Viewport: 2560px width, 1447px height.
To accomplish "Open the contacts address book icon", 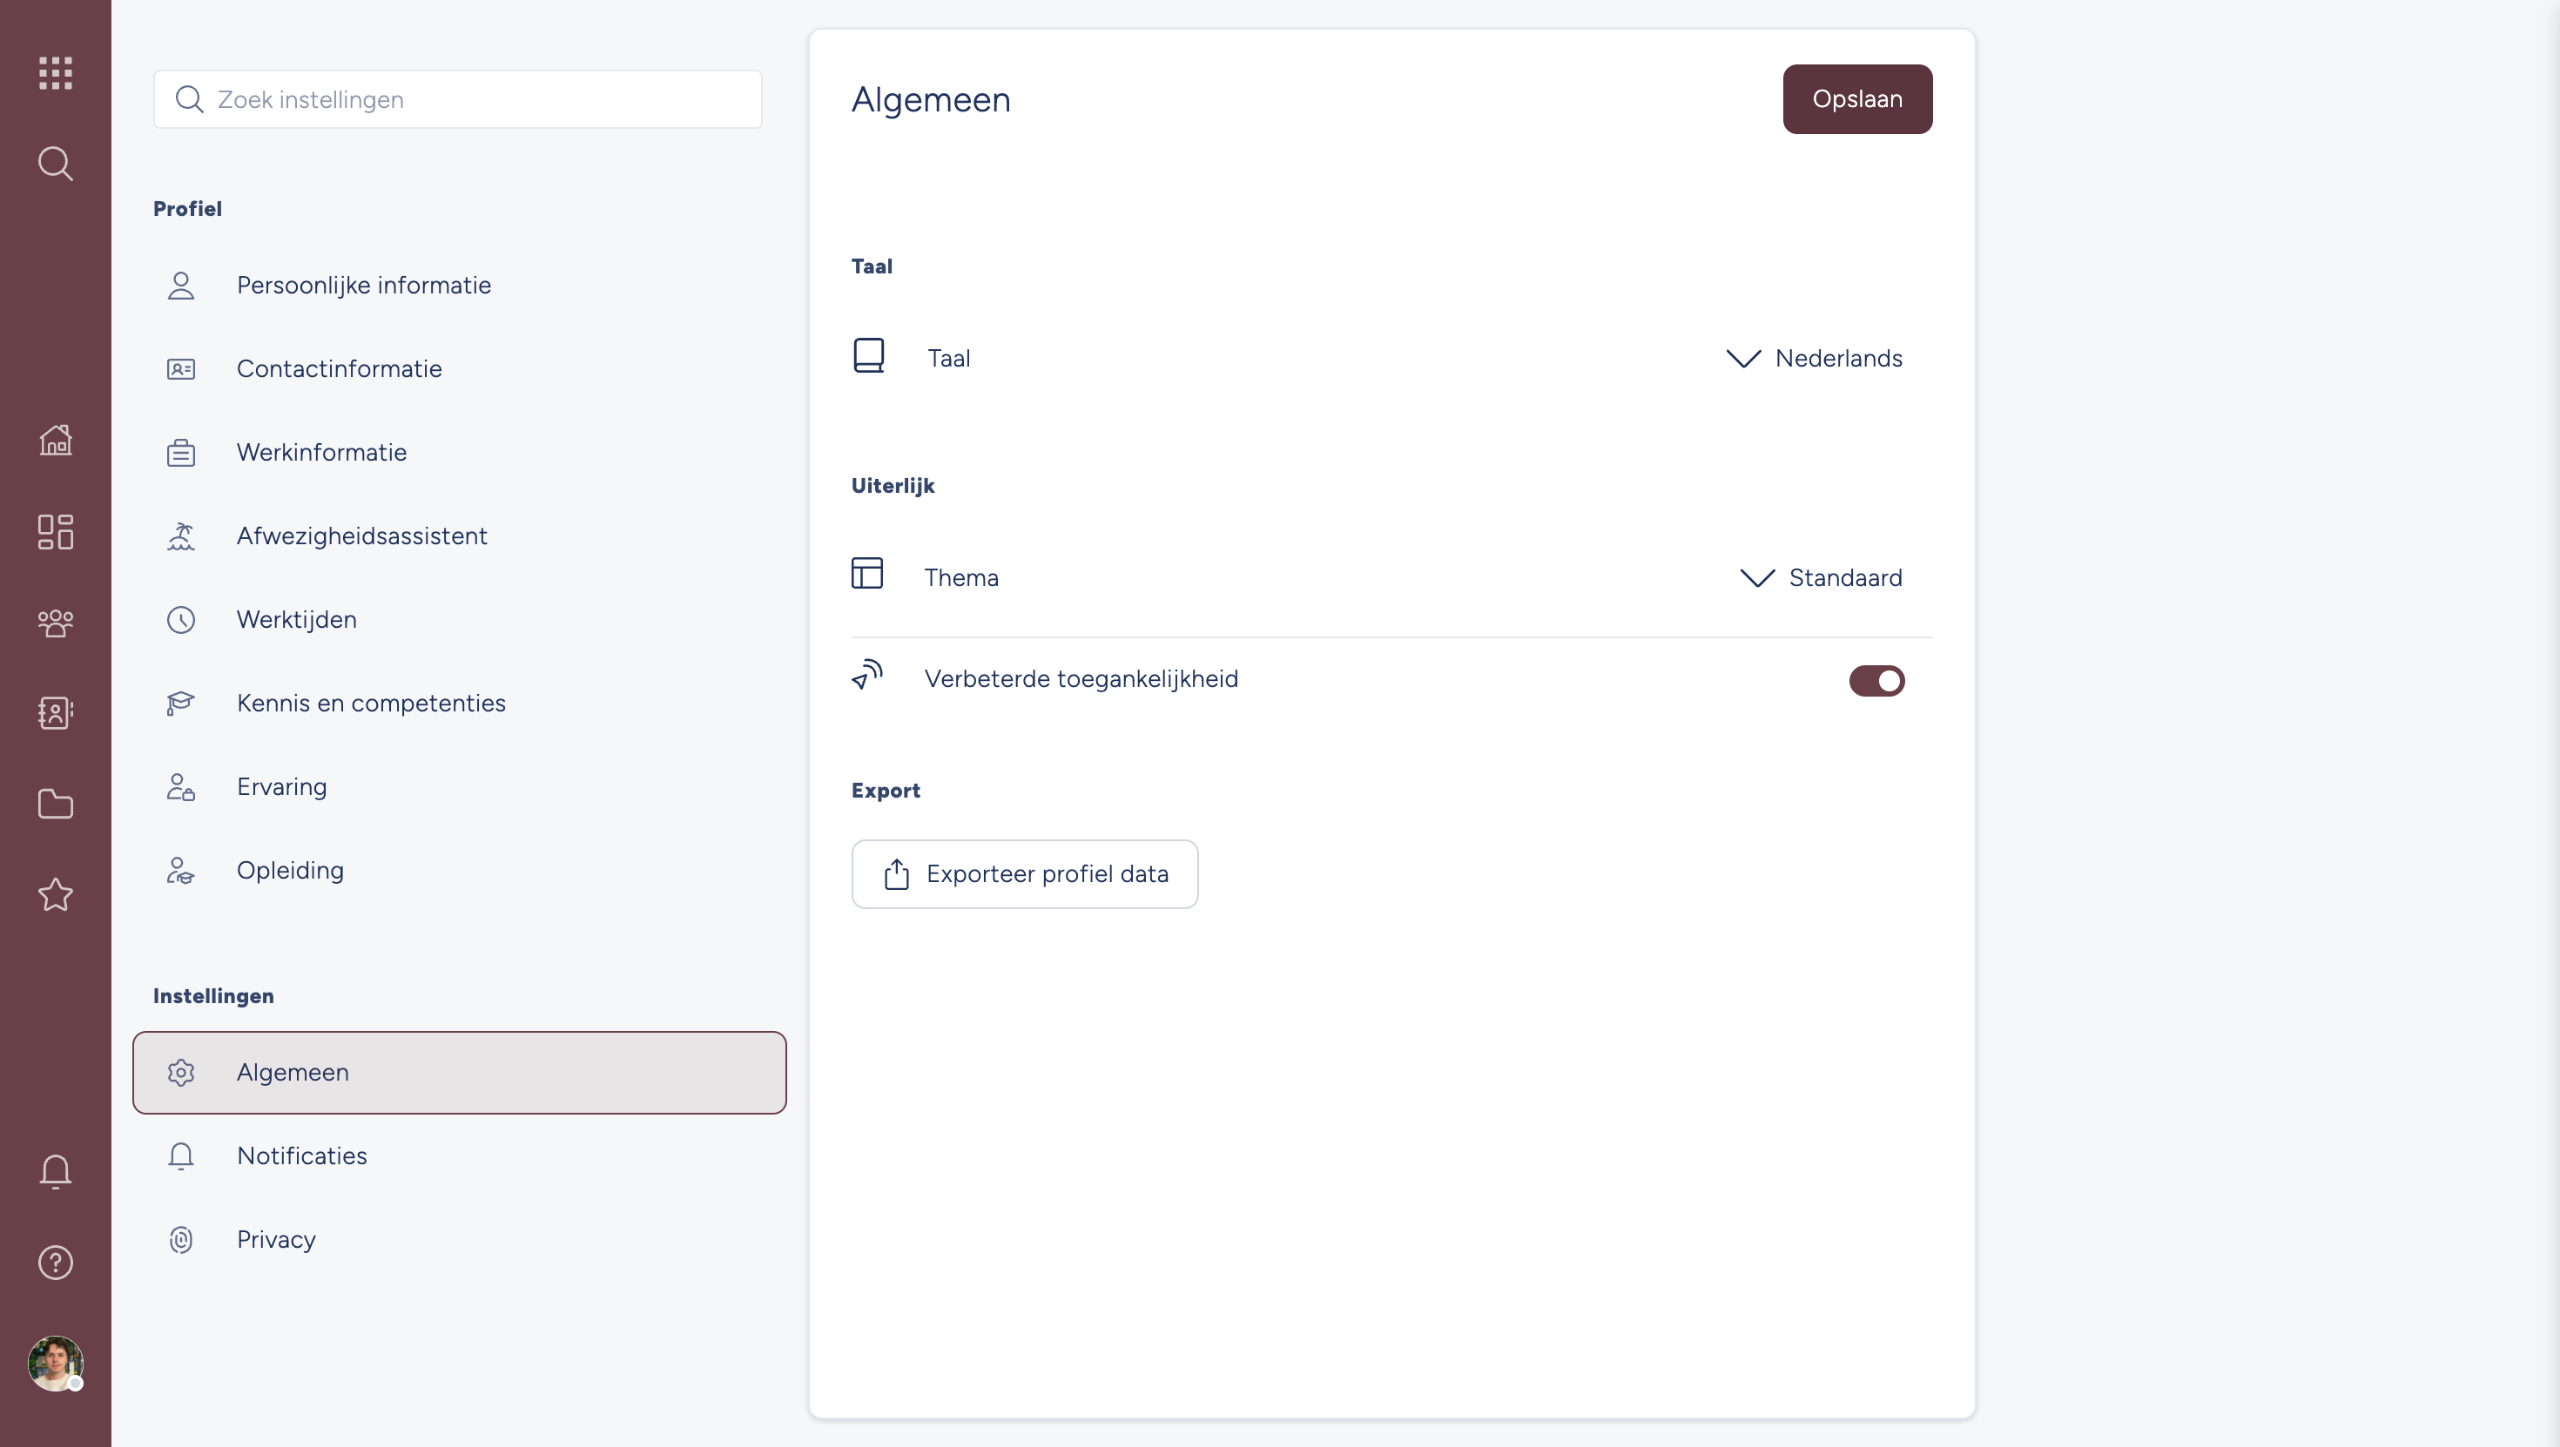I will pos(55,713).
